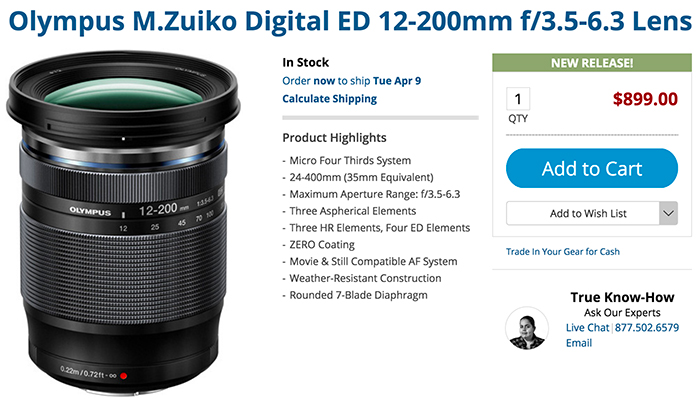
Task: Click the Add to Cart button
Action: pos(592,168)
